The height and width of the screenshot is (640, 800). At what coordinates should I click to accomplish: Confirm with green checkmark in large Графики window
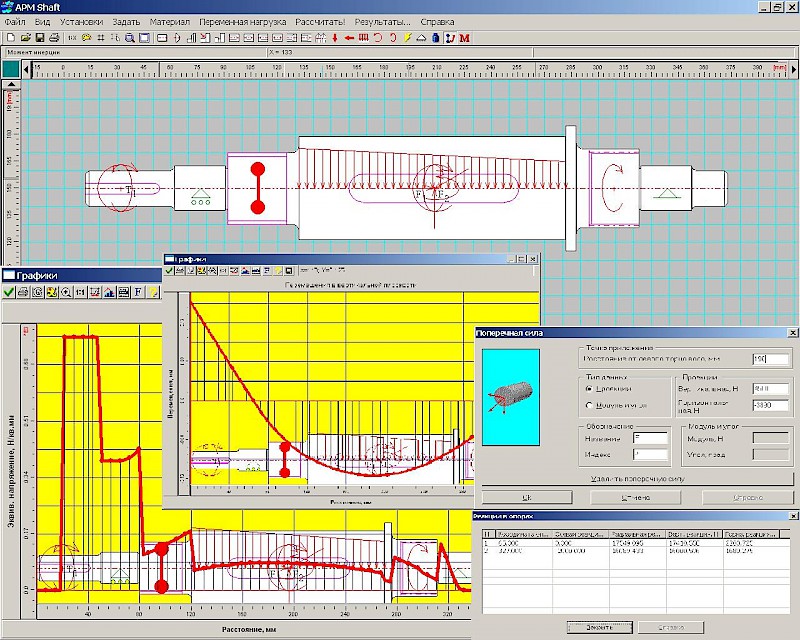[8, 292]
